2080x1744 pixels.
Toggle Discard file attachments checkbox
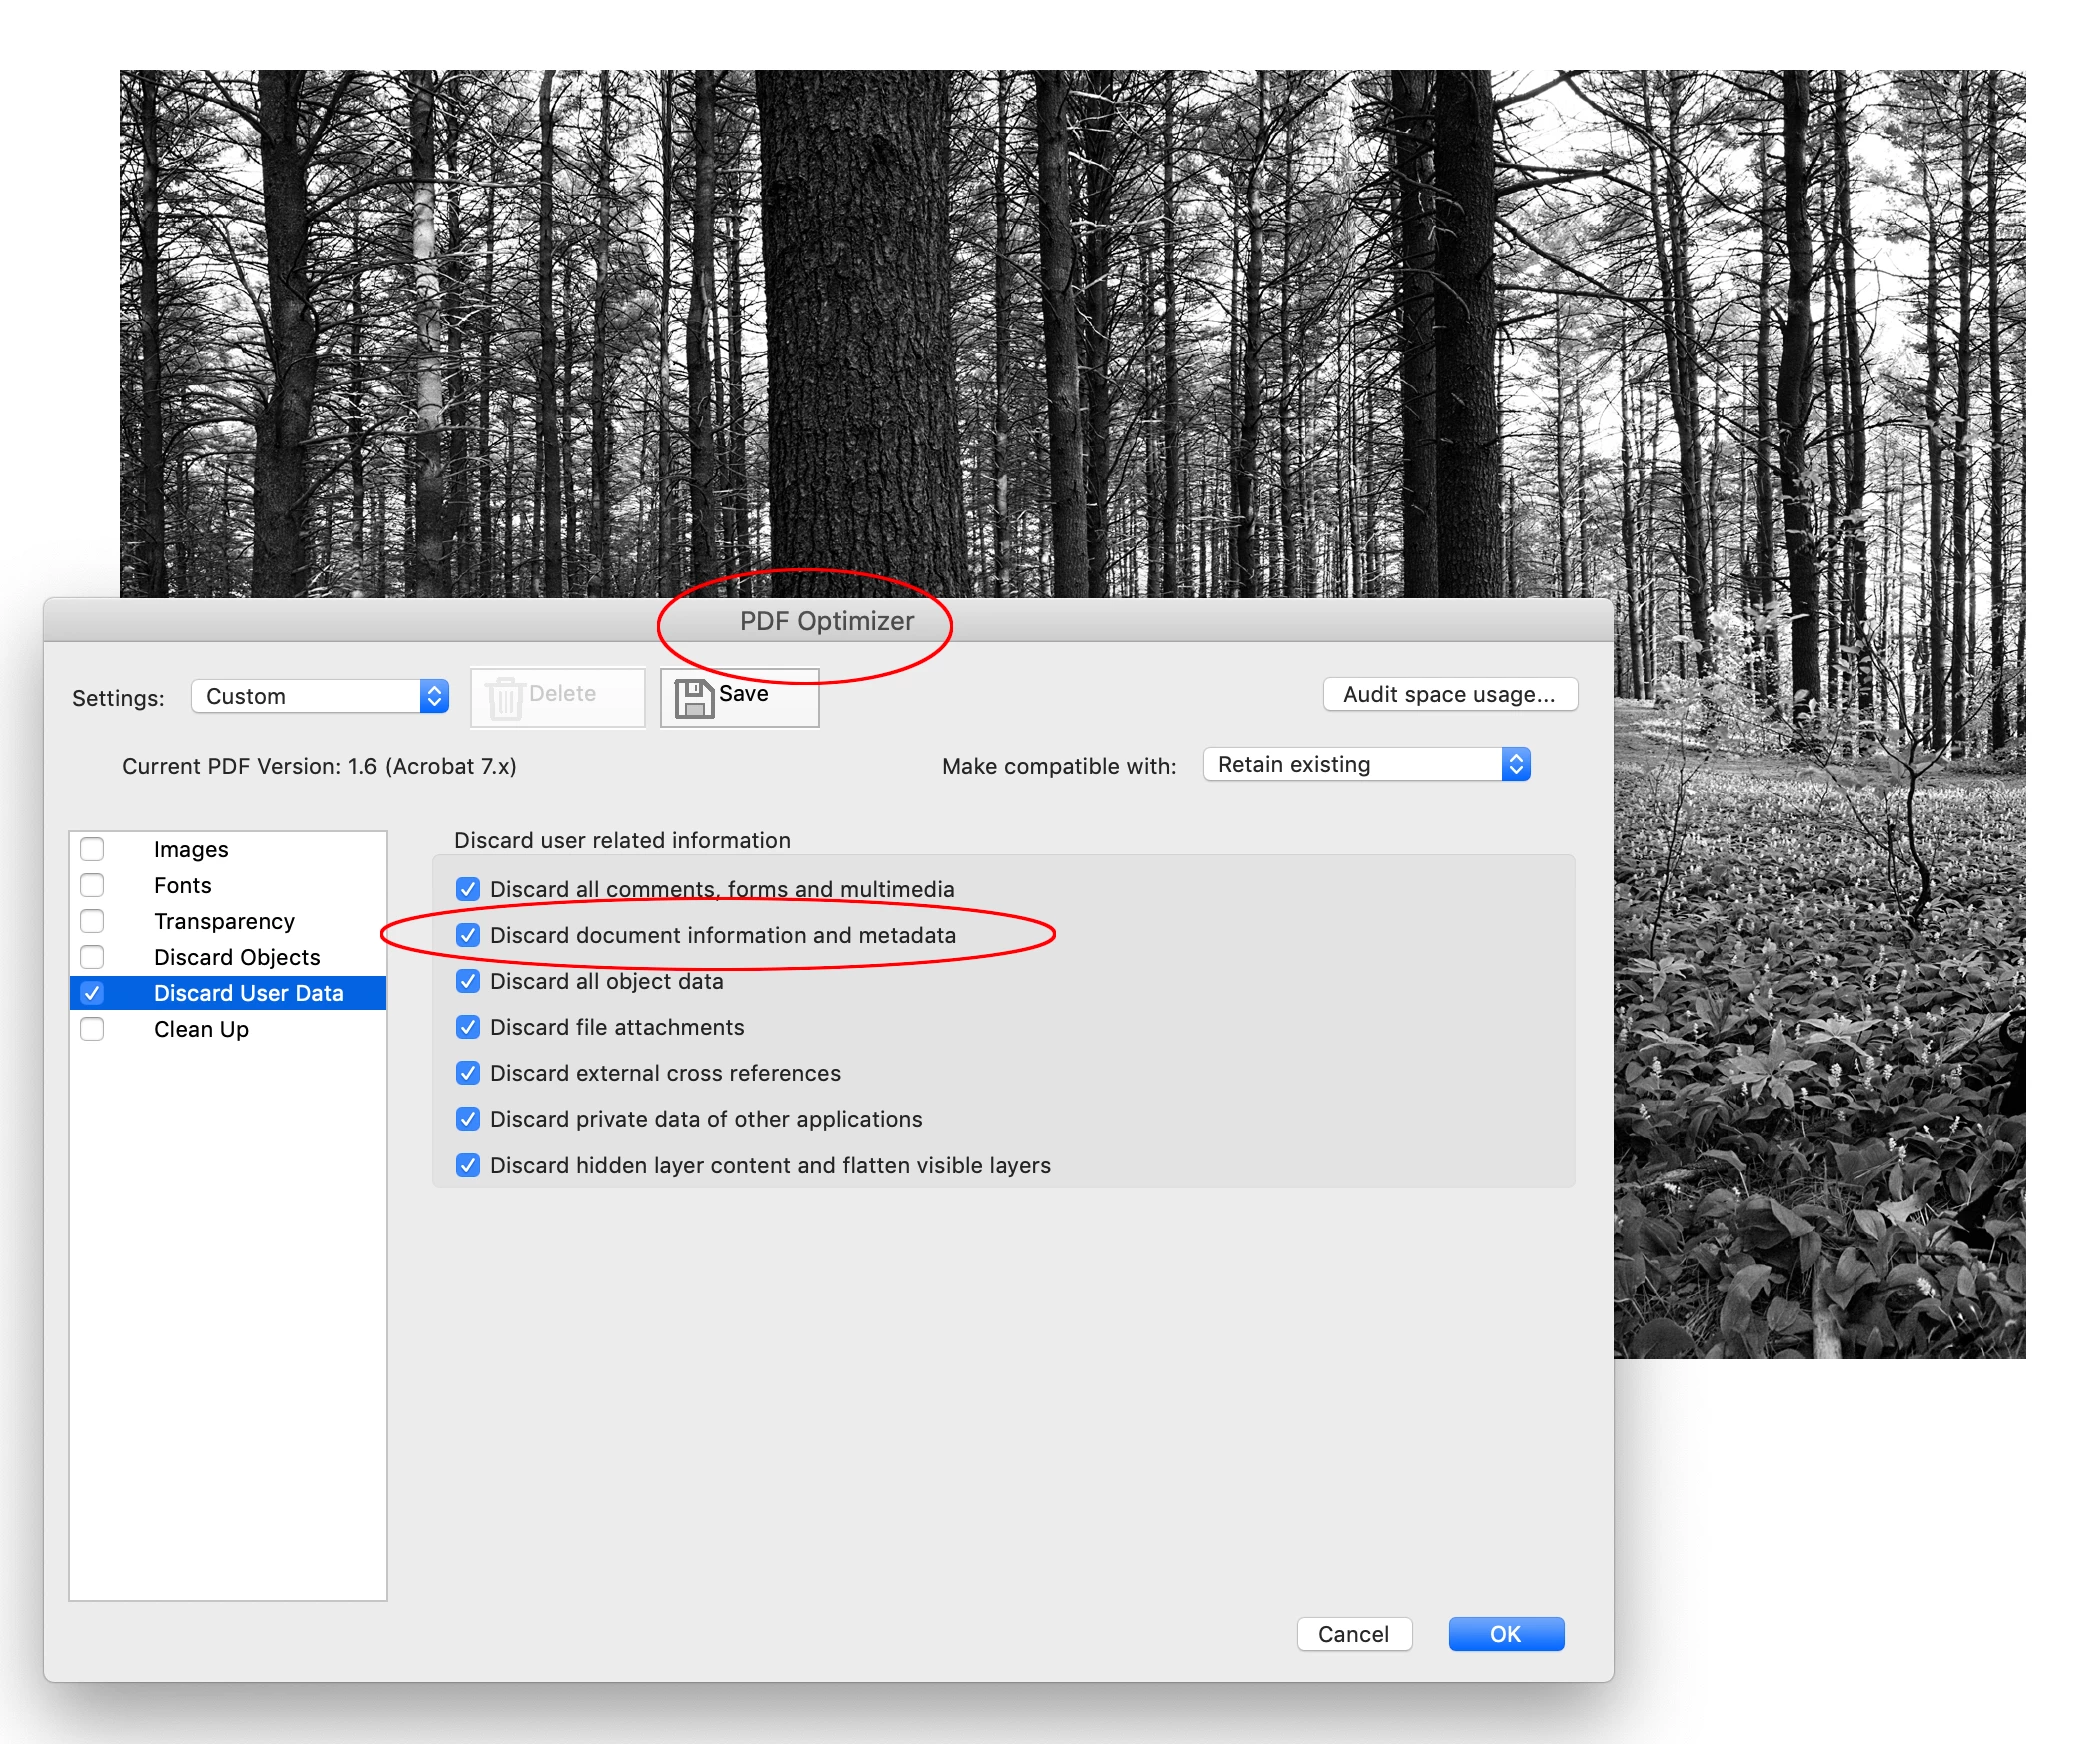(x=468, y=1027)
